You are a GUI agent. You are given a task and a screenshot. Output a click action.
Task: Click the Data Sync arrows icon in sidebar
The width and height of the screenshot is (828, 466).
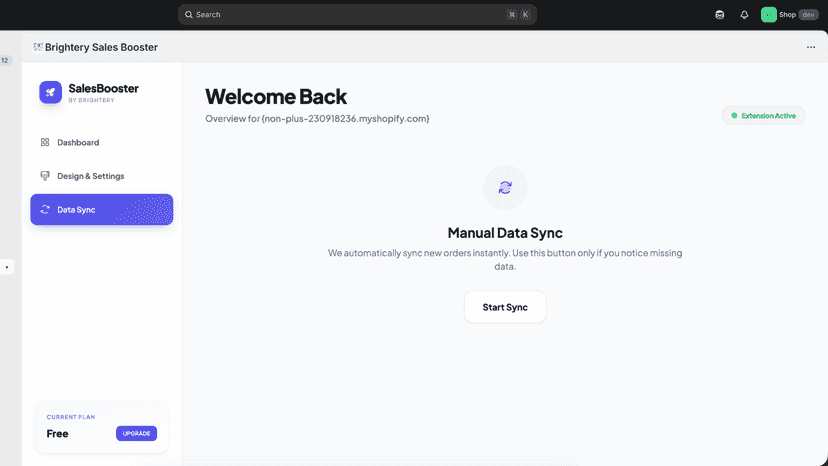tap(45, 209)
